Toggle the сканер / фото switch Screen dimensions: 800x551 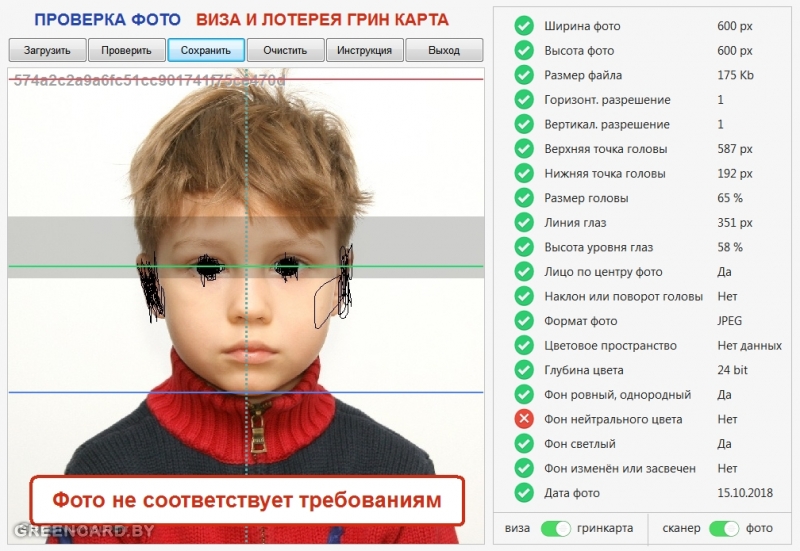(723, 529)
